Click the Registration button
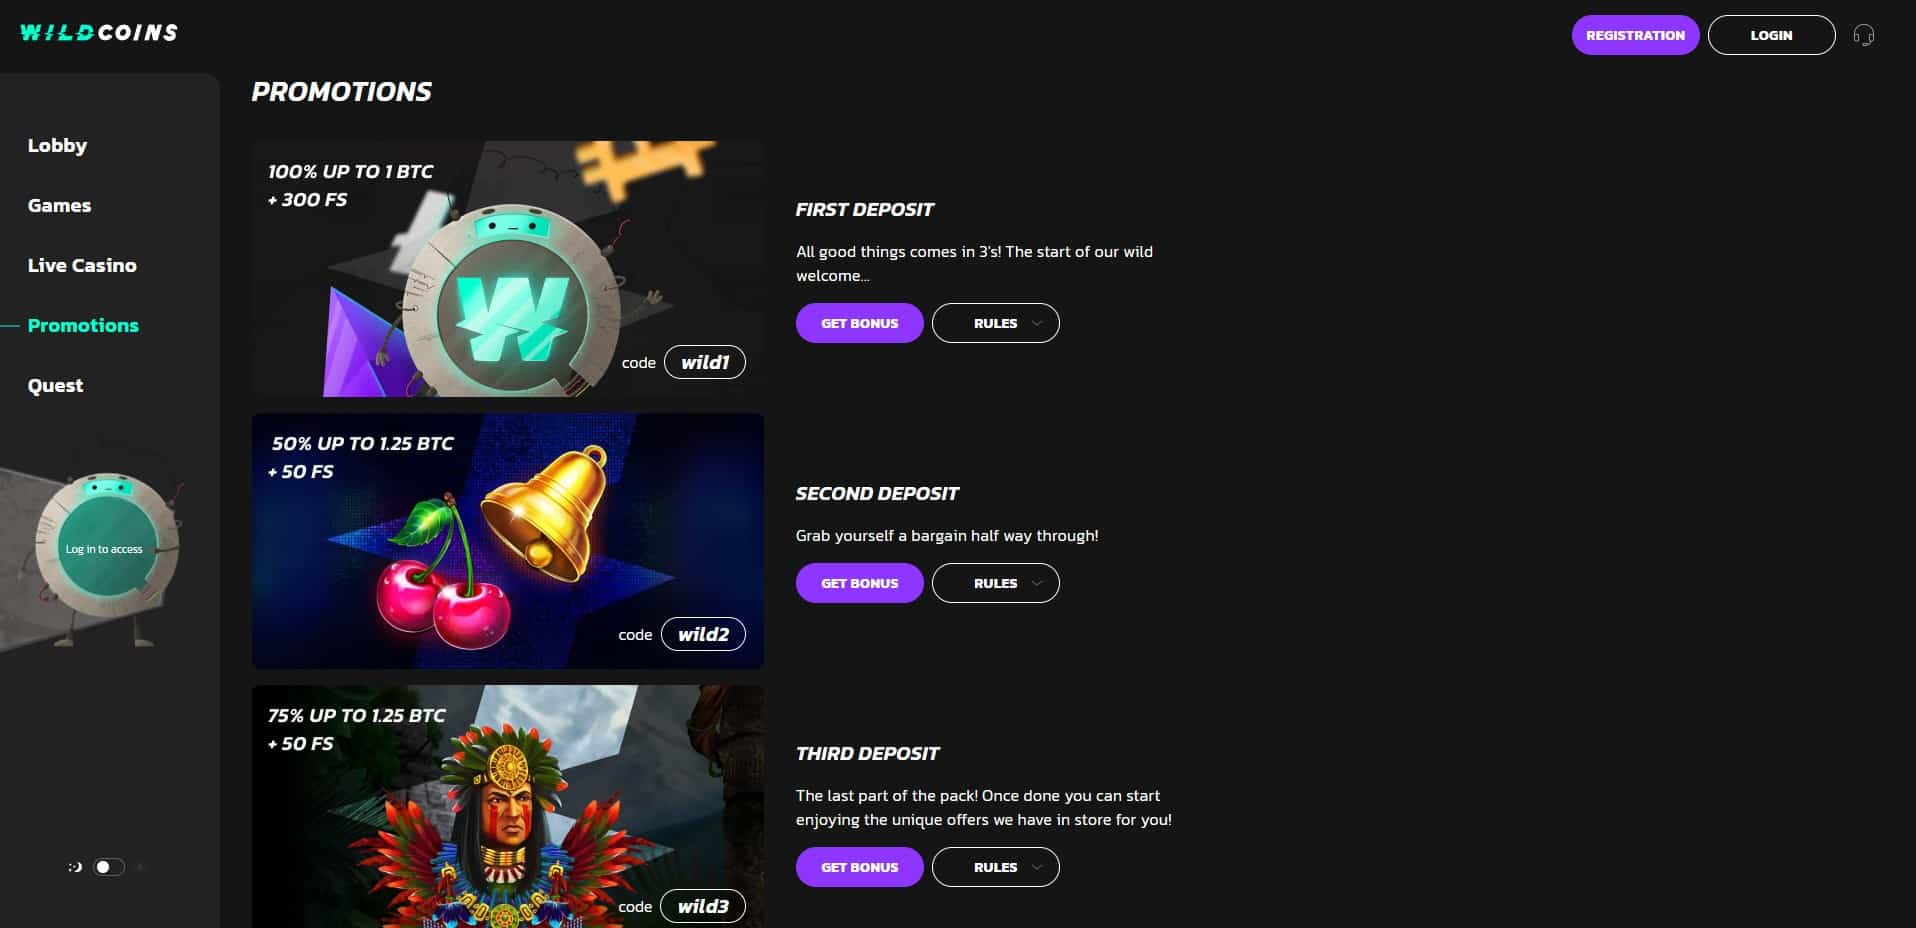 click(x=1635, y=35)
